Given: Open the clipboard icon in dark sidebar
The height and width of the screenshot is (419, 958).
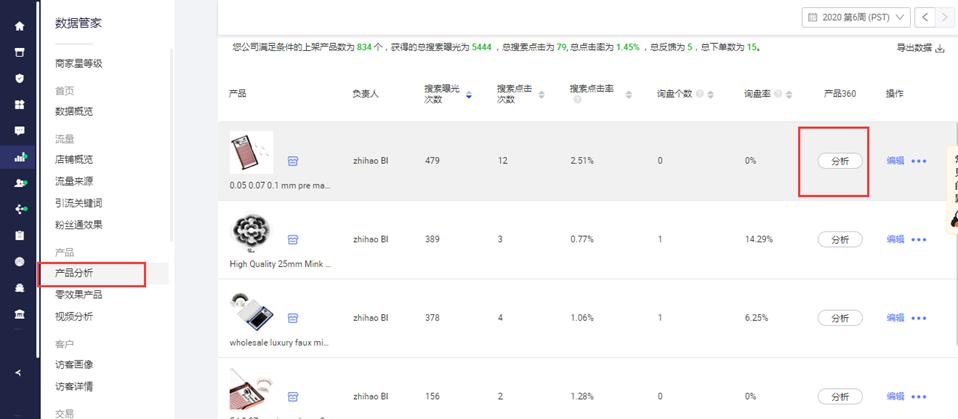Looking at the screenshot, I should (x=20, y=235).
